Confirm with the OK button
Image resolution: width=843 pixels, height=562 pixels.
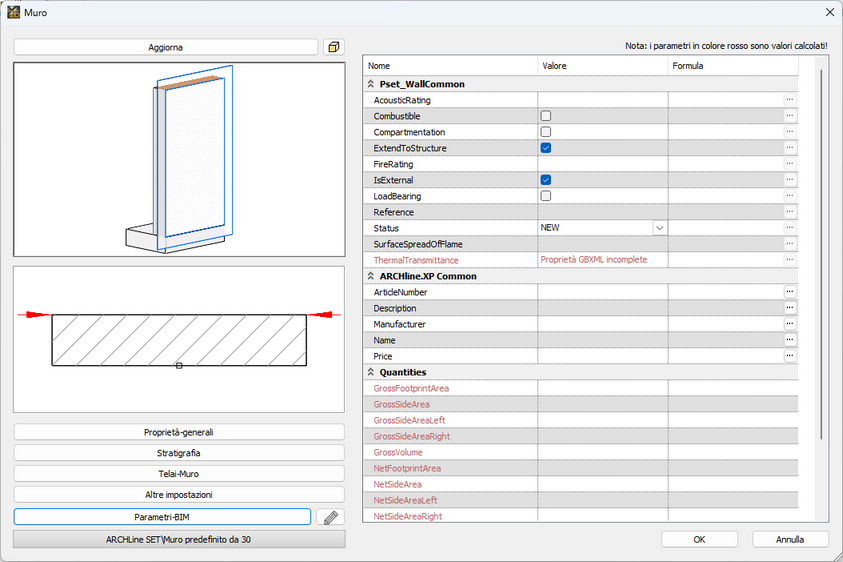coord(699,539)
